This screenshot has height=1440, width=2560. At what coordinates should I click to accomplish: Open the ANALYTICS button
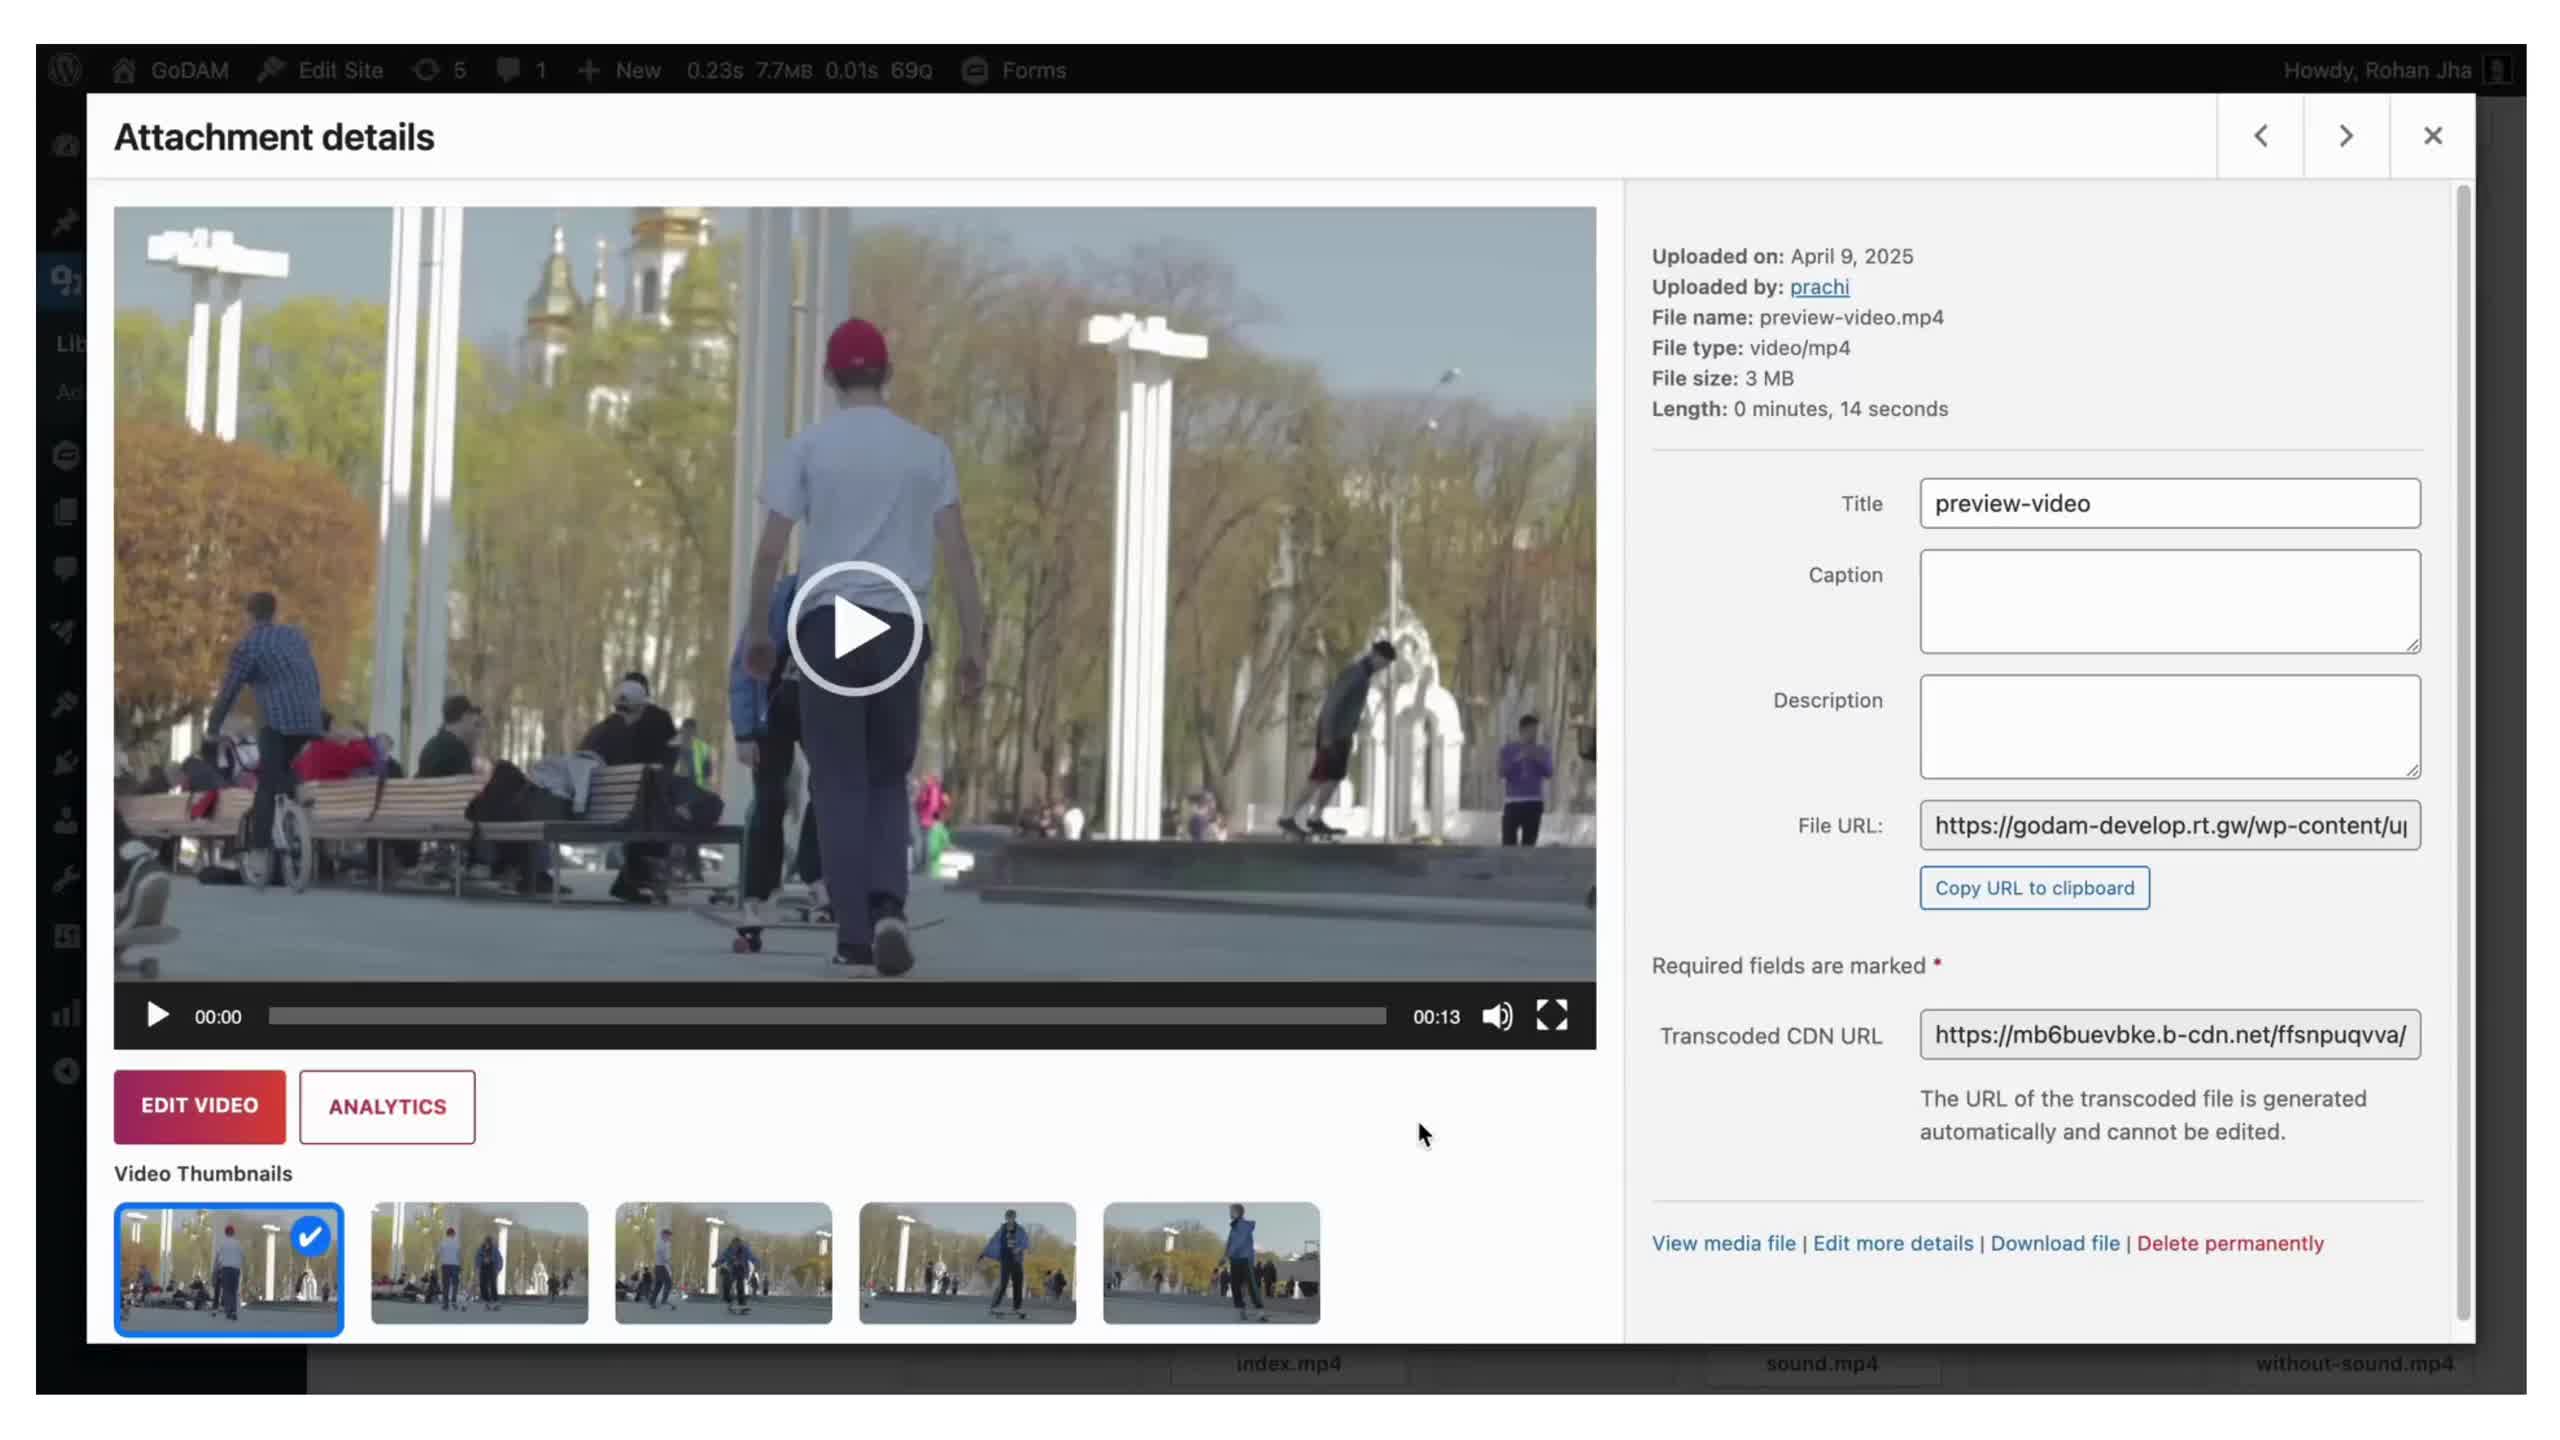point(387,1106)
